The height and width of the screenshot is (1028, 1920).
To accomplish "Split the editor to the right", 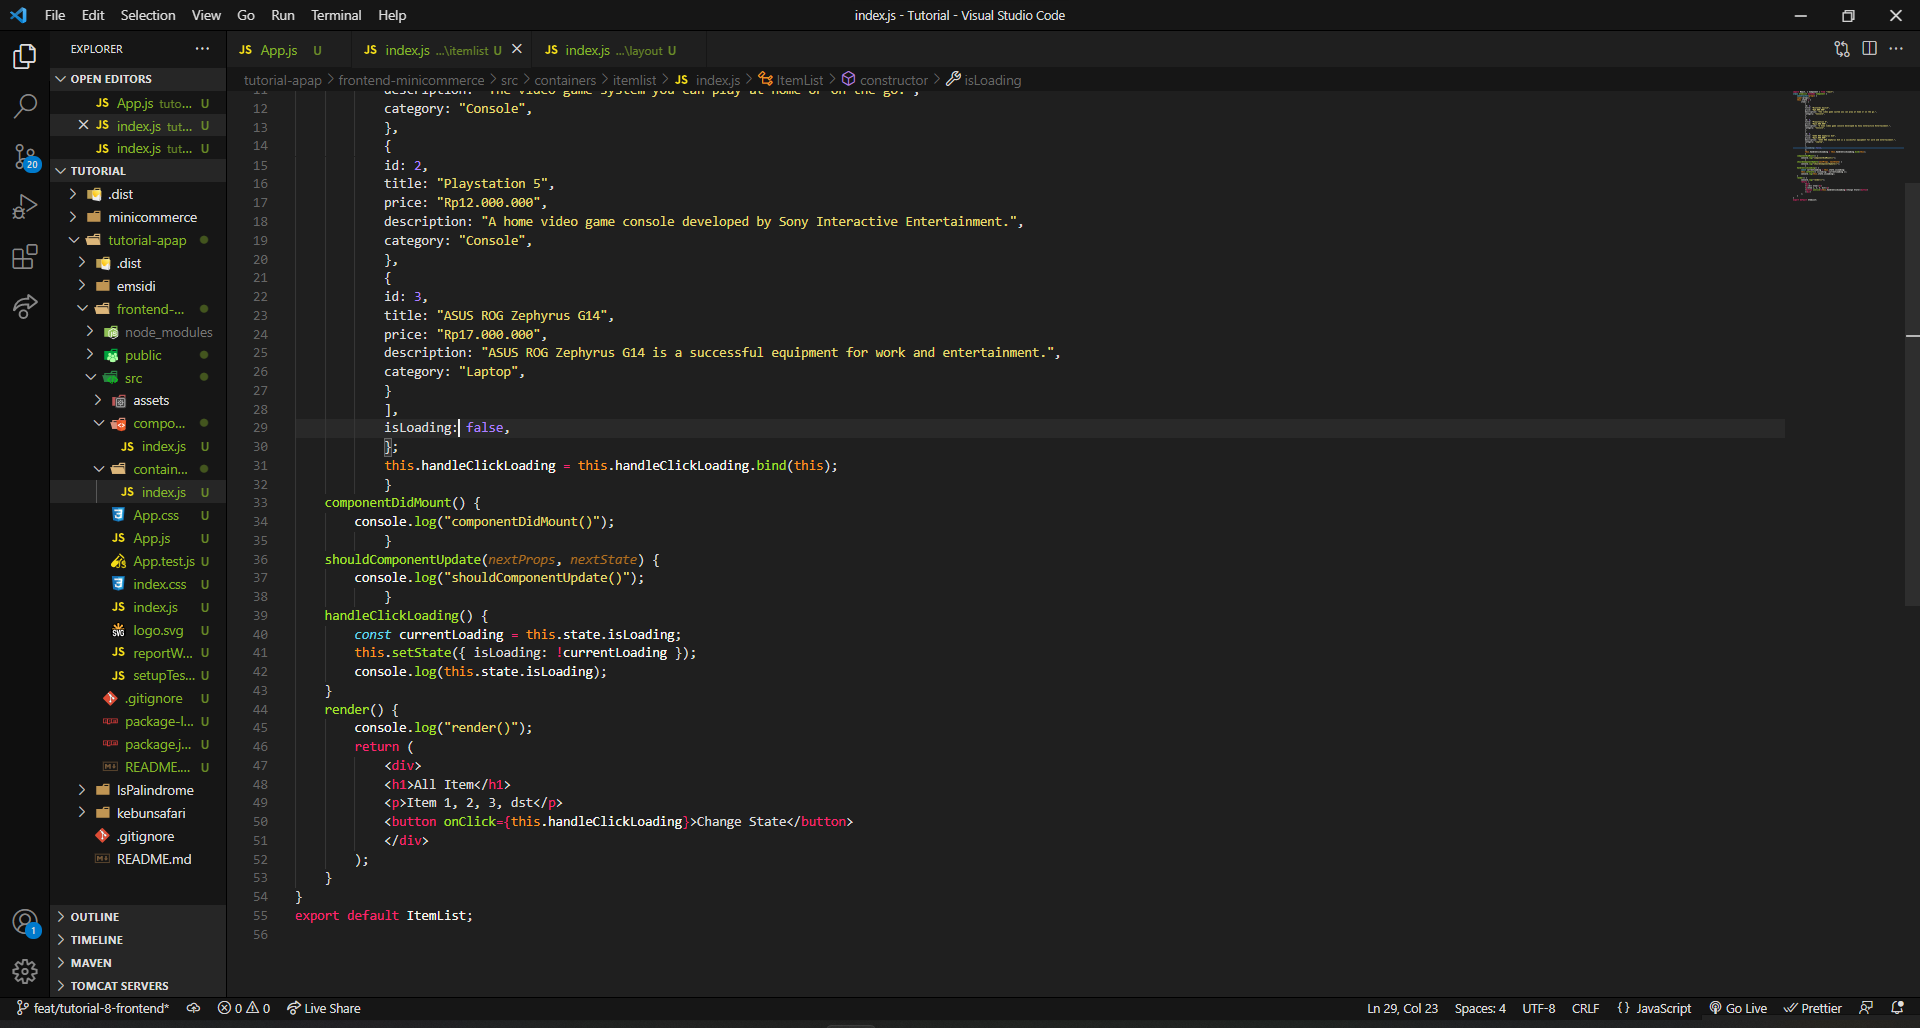I will click(1870, 48).
